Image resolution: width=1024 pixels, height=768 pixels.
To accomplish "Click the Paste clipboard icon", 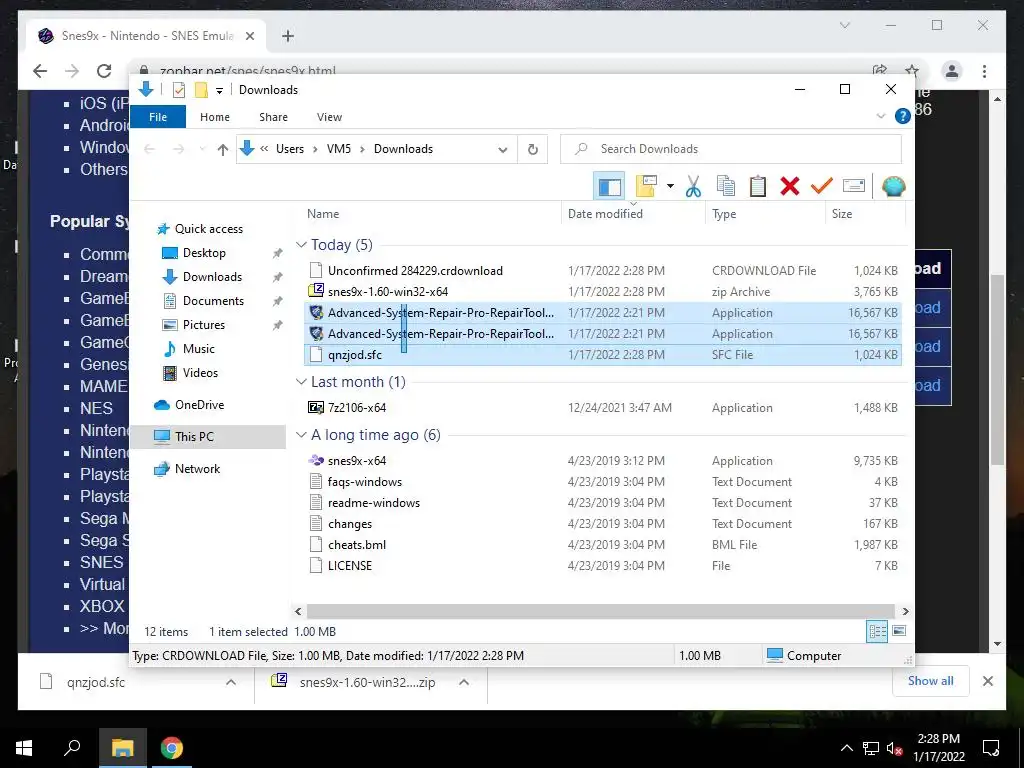I will pos(758,187).
